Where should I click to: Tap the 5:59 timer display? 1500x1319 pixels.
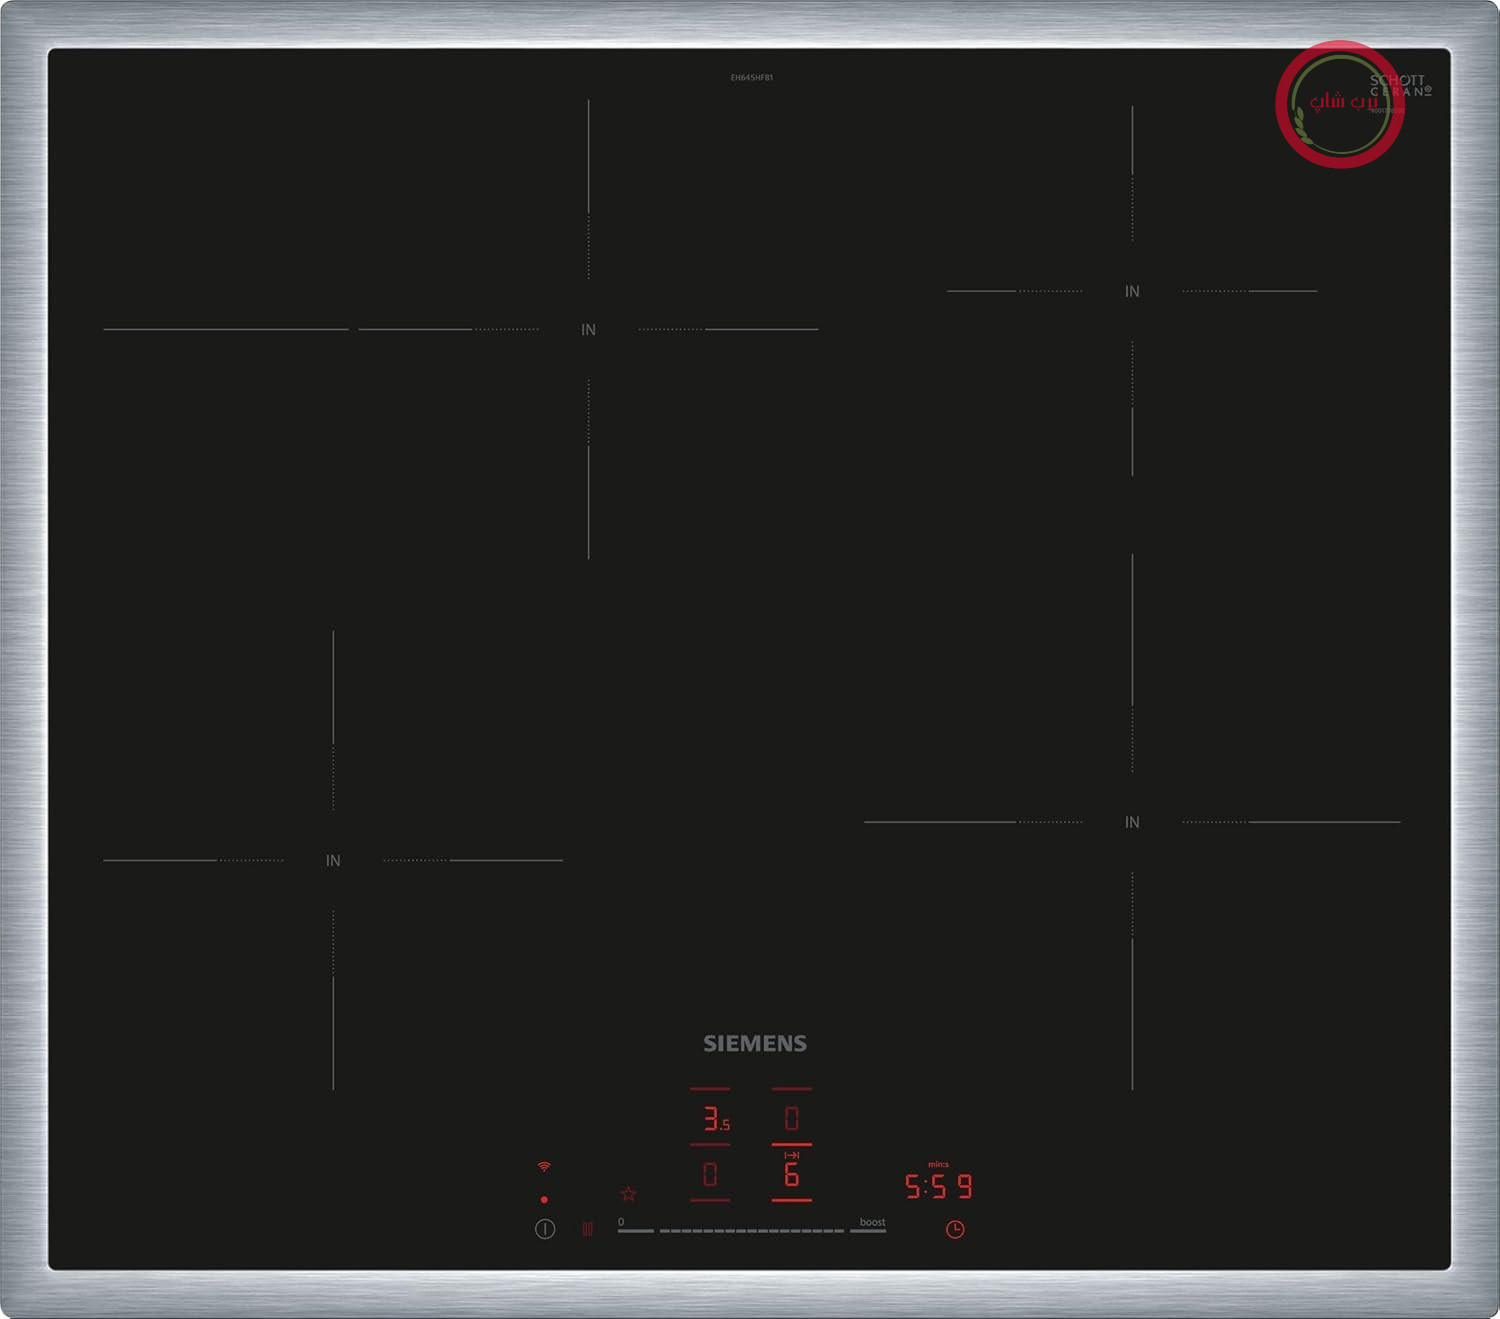pyautogui.click(x=938, y=1186)
